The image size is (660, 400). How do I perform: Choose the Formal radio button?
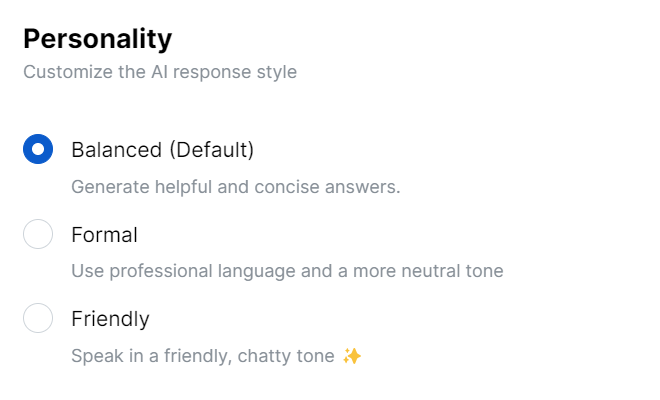(38, 234)
